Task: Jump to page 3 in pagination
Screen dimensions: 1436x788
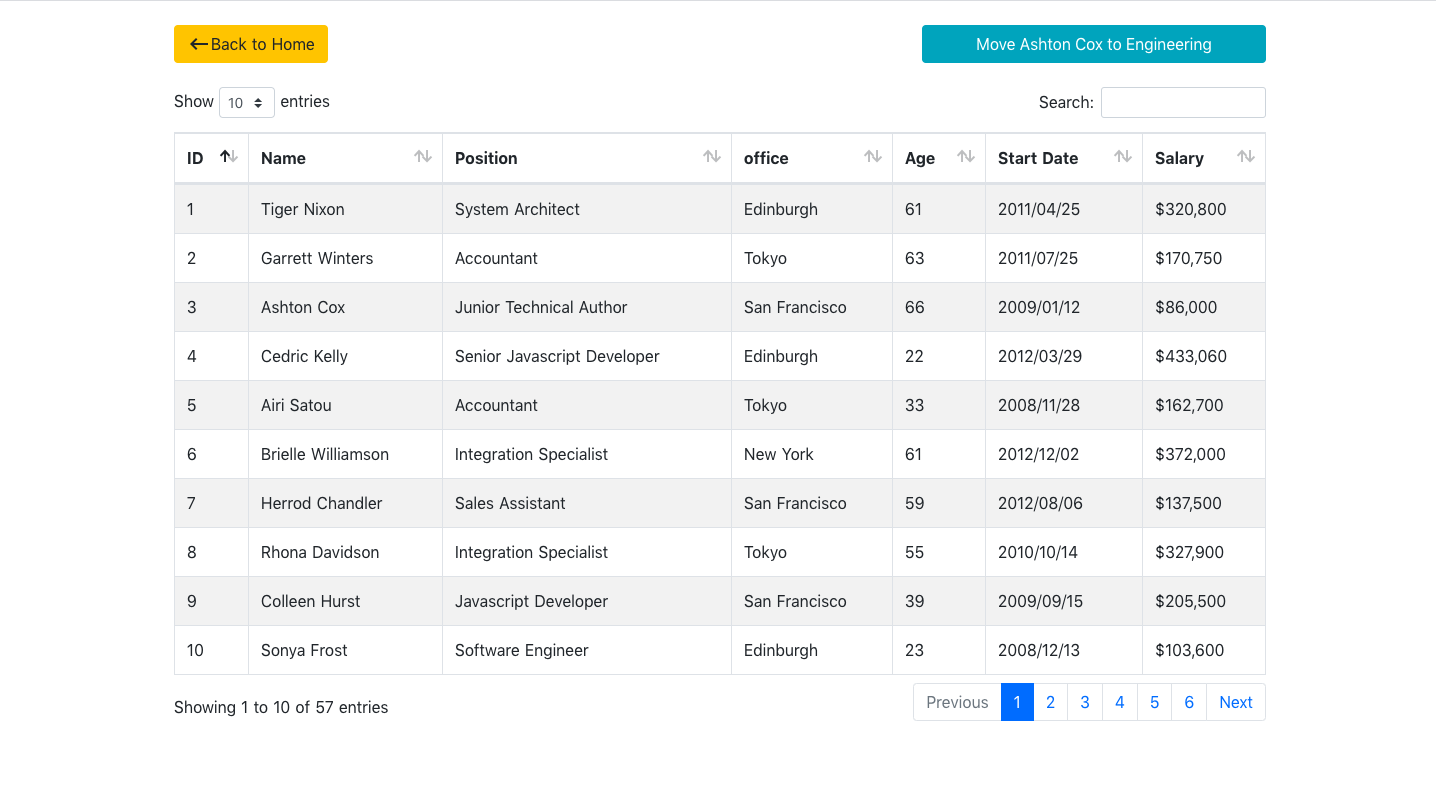Action: click(x=1085, y=702)
